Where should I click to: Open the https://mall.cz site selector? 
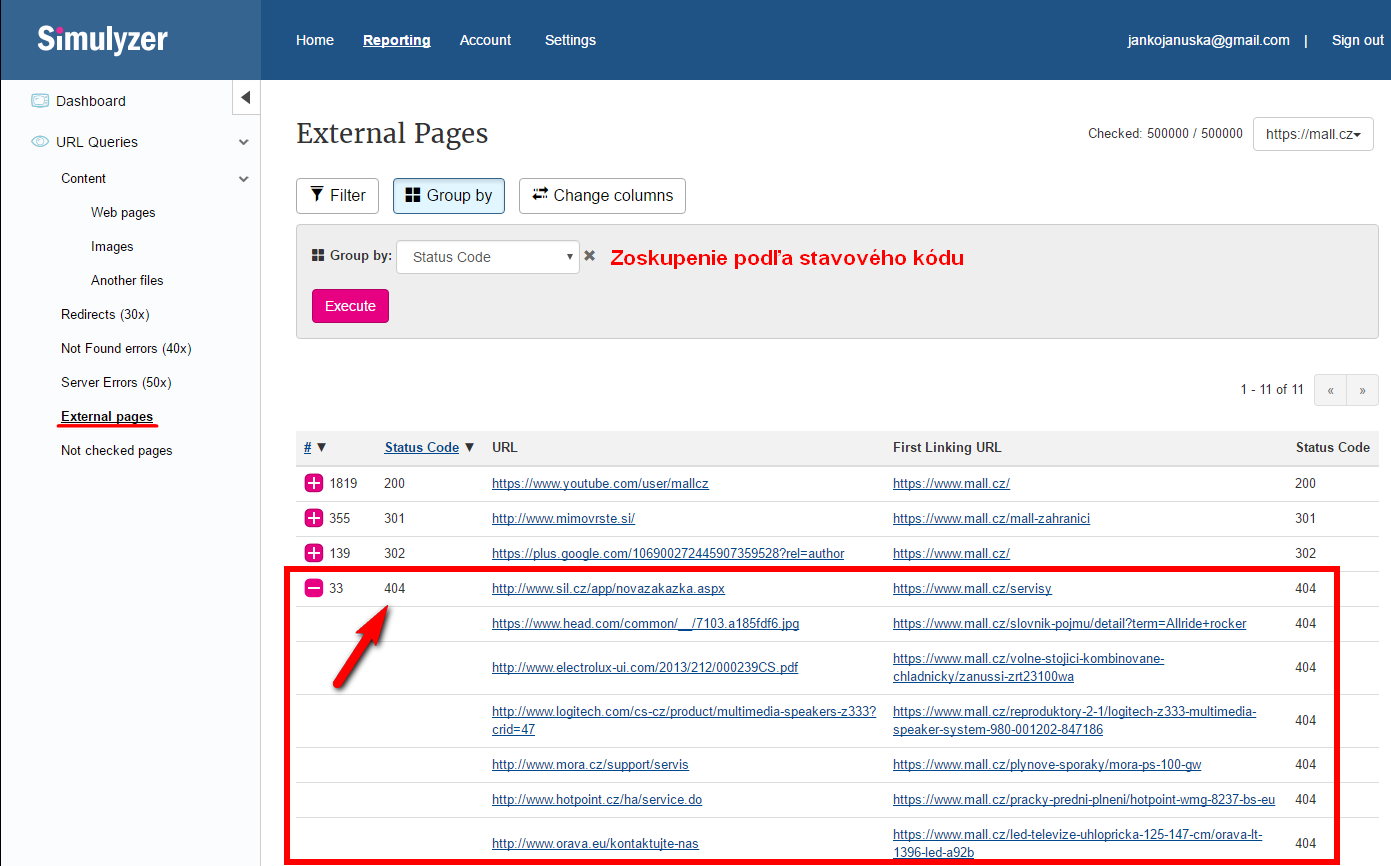click(1313, 134)
